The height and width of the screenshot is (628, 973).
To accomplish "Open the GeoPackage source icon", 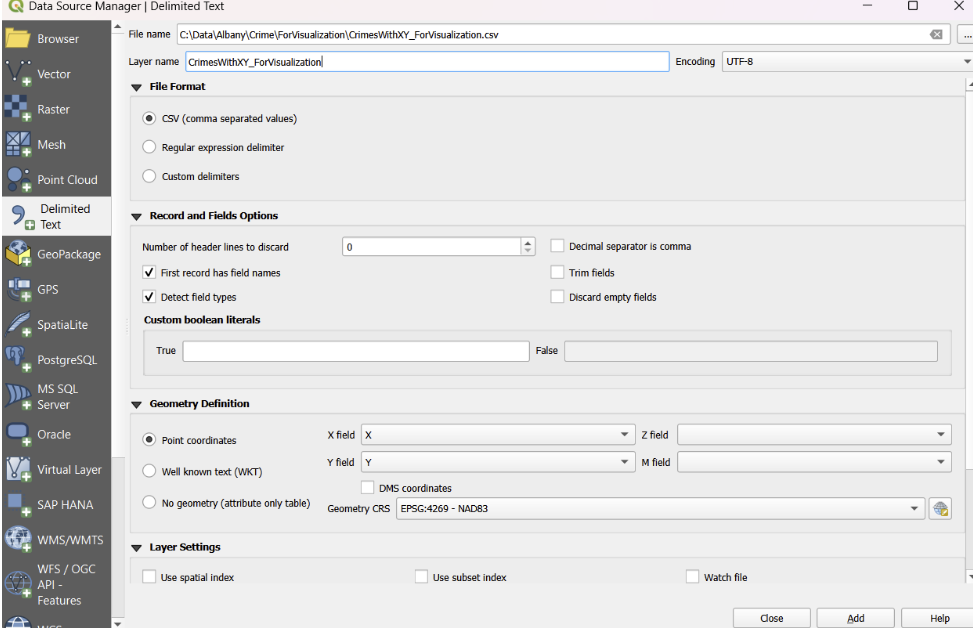I will point(19,255).
